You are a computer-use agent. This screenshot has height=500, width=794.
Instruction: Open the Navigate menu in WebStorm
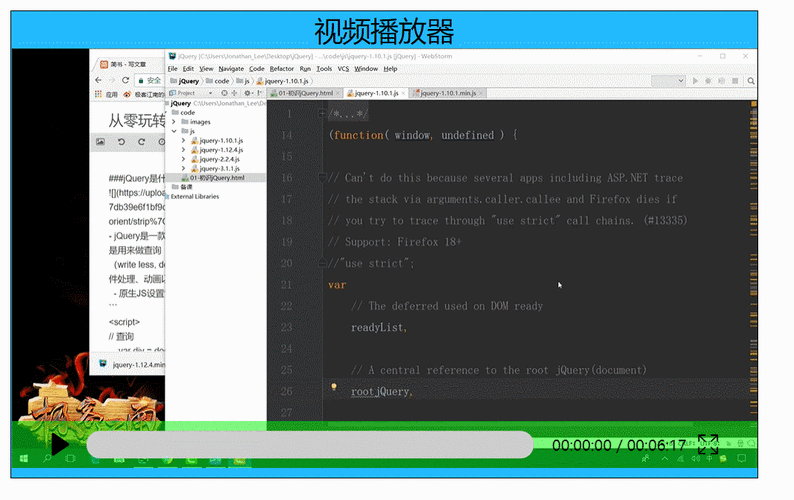coord(231,68)
